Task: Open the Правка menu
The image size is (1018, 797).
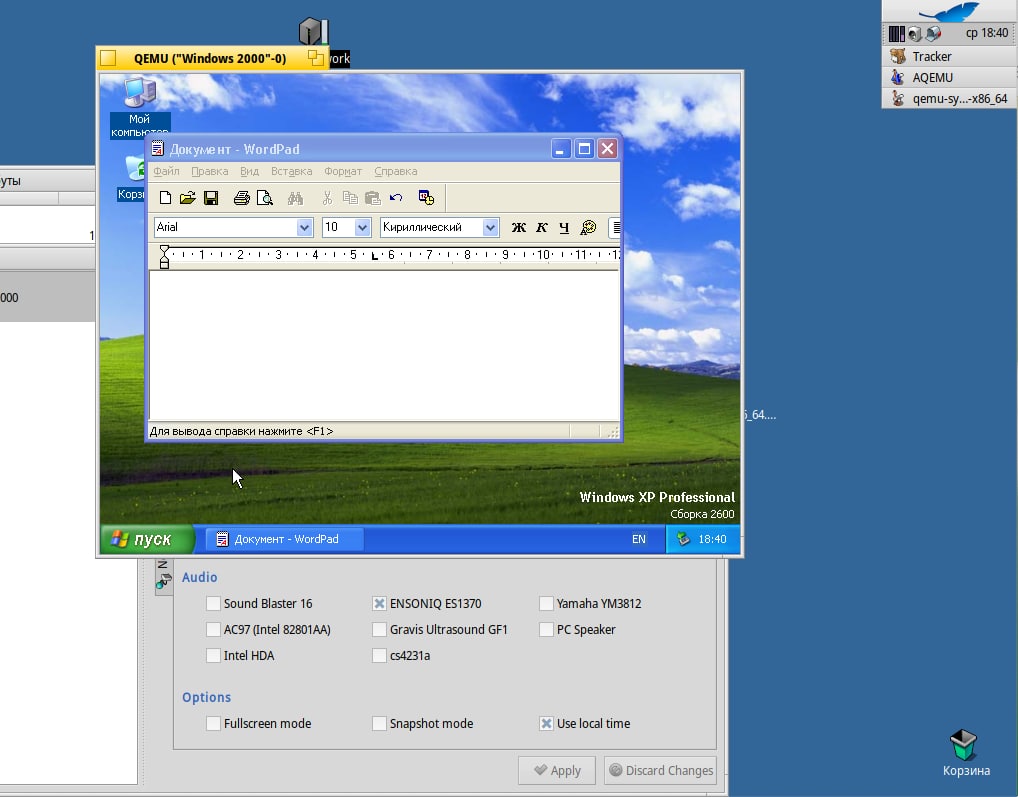Action: coord(210,171)
